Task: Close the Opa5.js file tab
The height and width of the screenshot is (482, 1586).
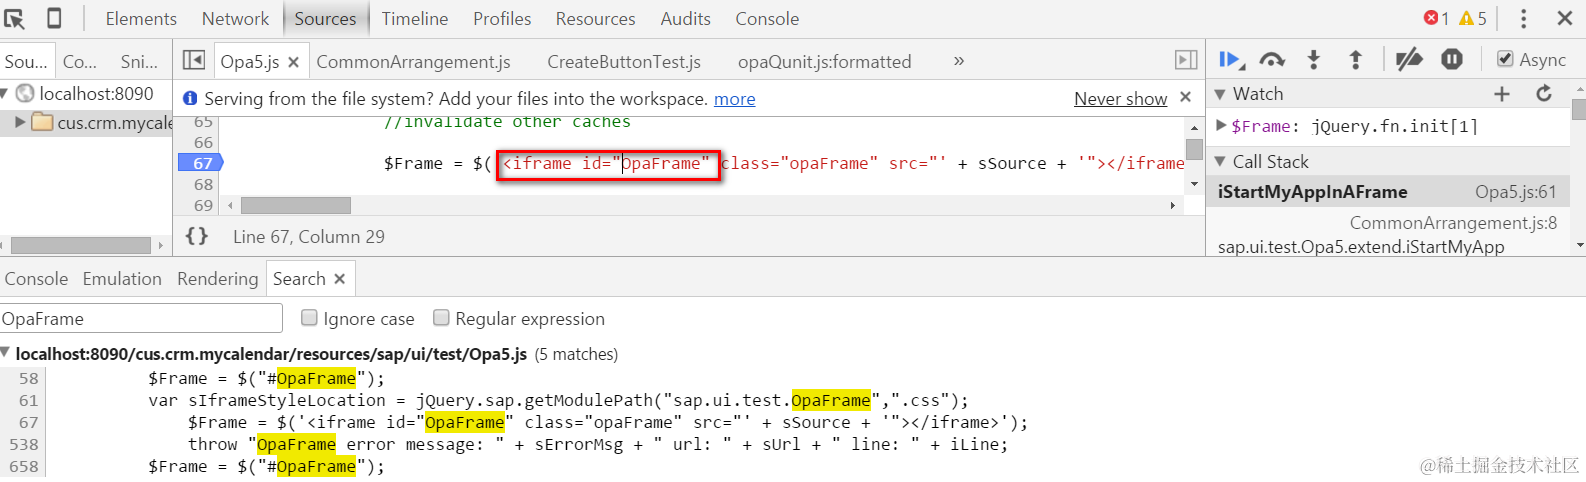Action: (x=293, y=62)
